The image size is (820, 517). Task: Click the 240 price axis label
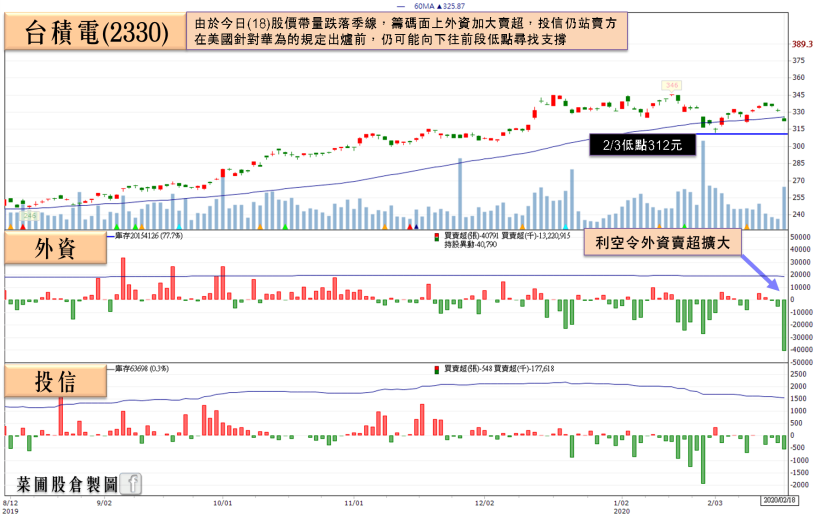pos(799,214)
